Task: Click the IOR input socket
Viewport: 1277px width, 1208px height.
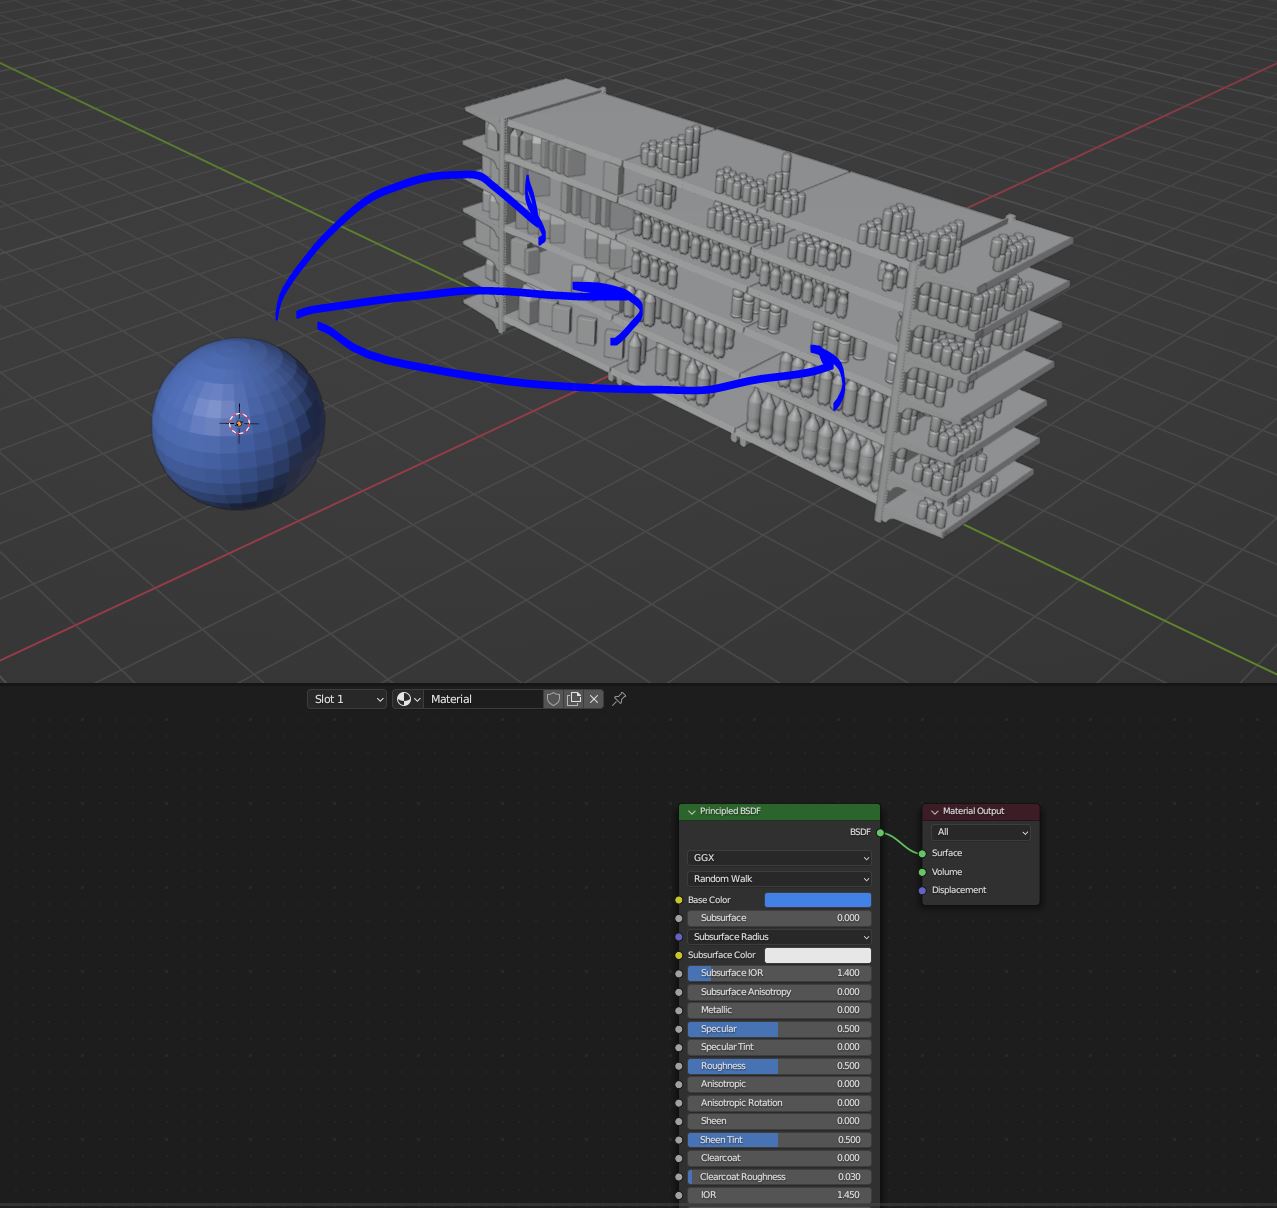Action: (679, 1195)
